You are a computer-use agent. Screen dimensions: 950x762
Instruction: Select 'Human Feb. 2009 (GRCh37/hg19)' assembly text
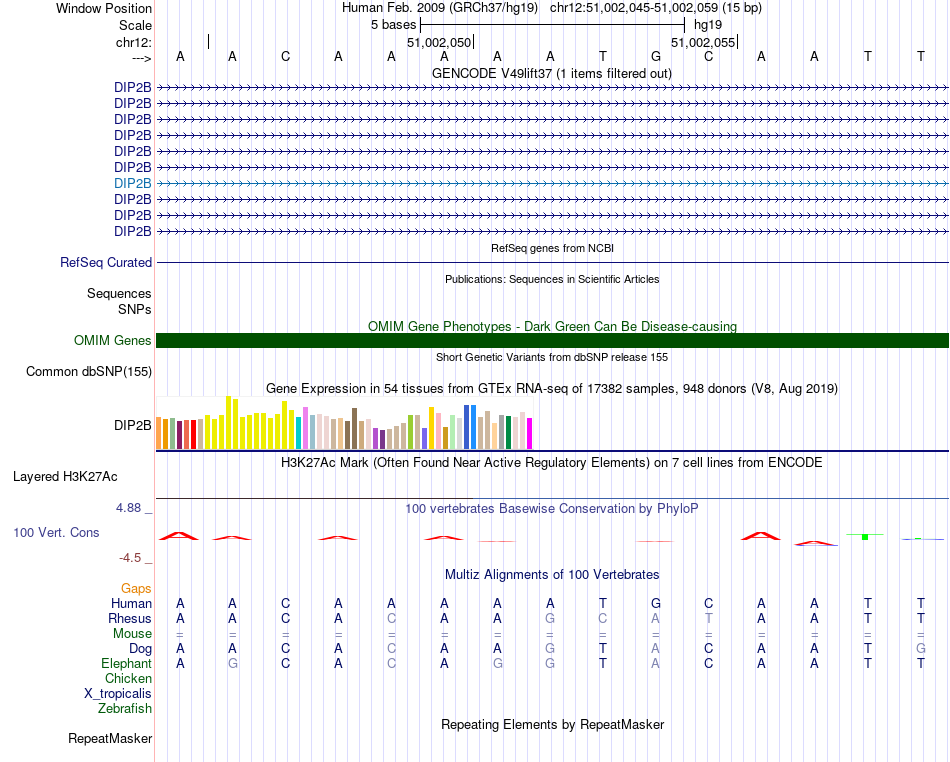pos(440,8)
